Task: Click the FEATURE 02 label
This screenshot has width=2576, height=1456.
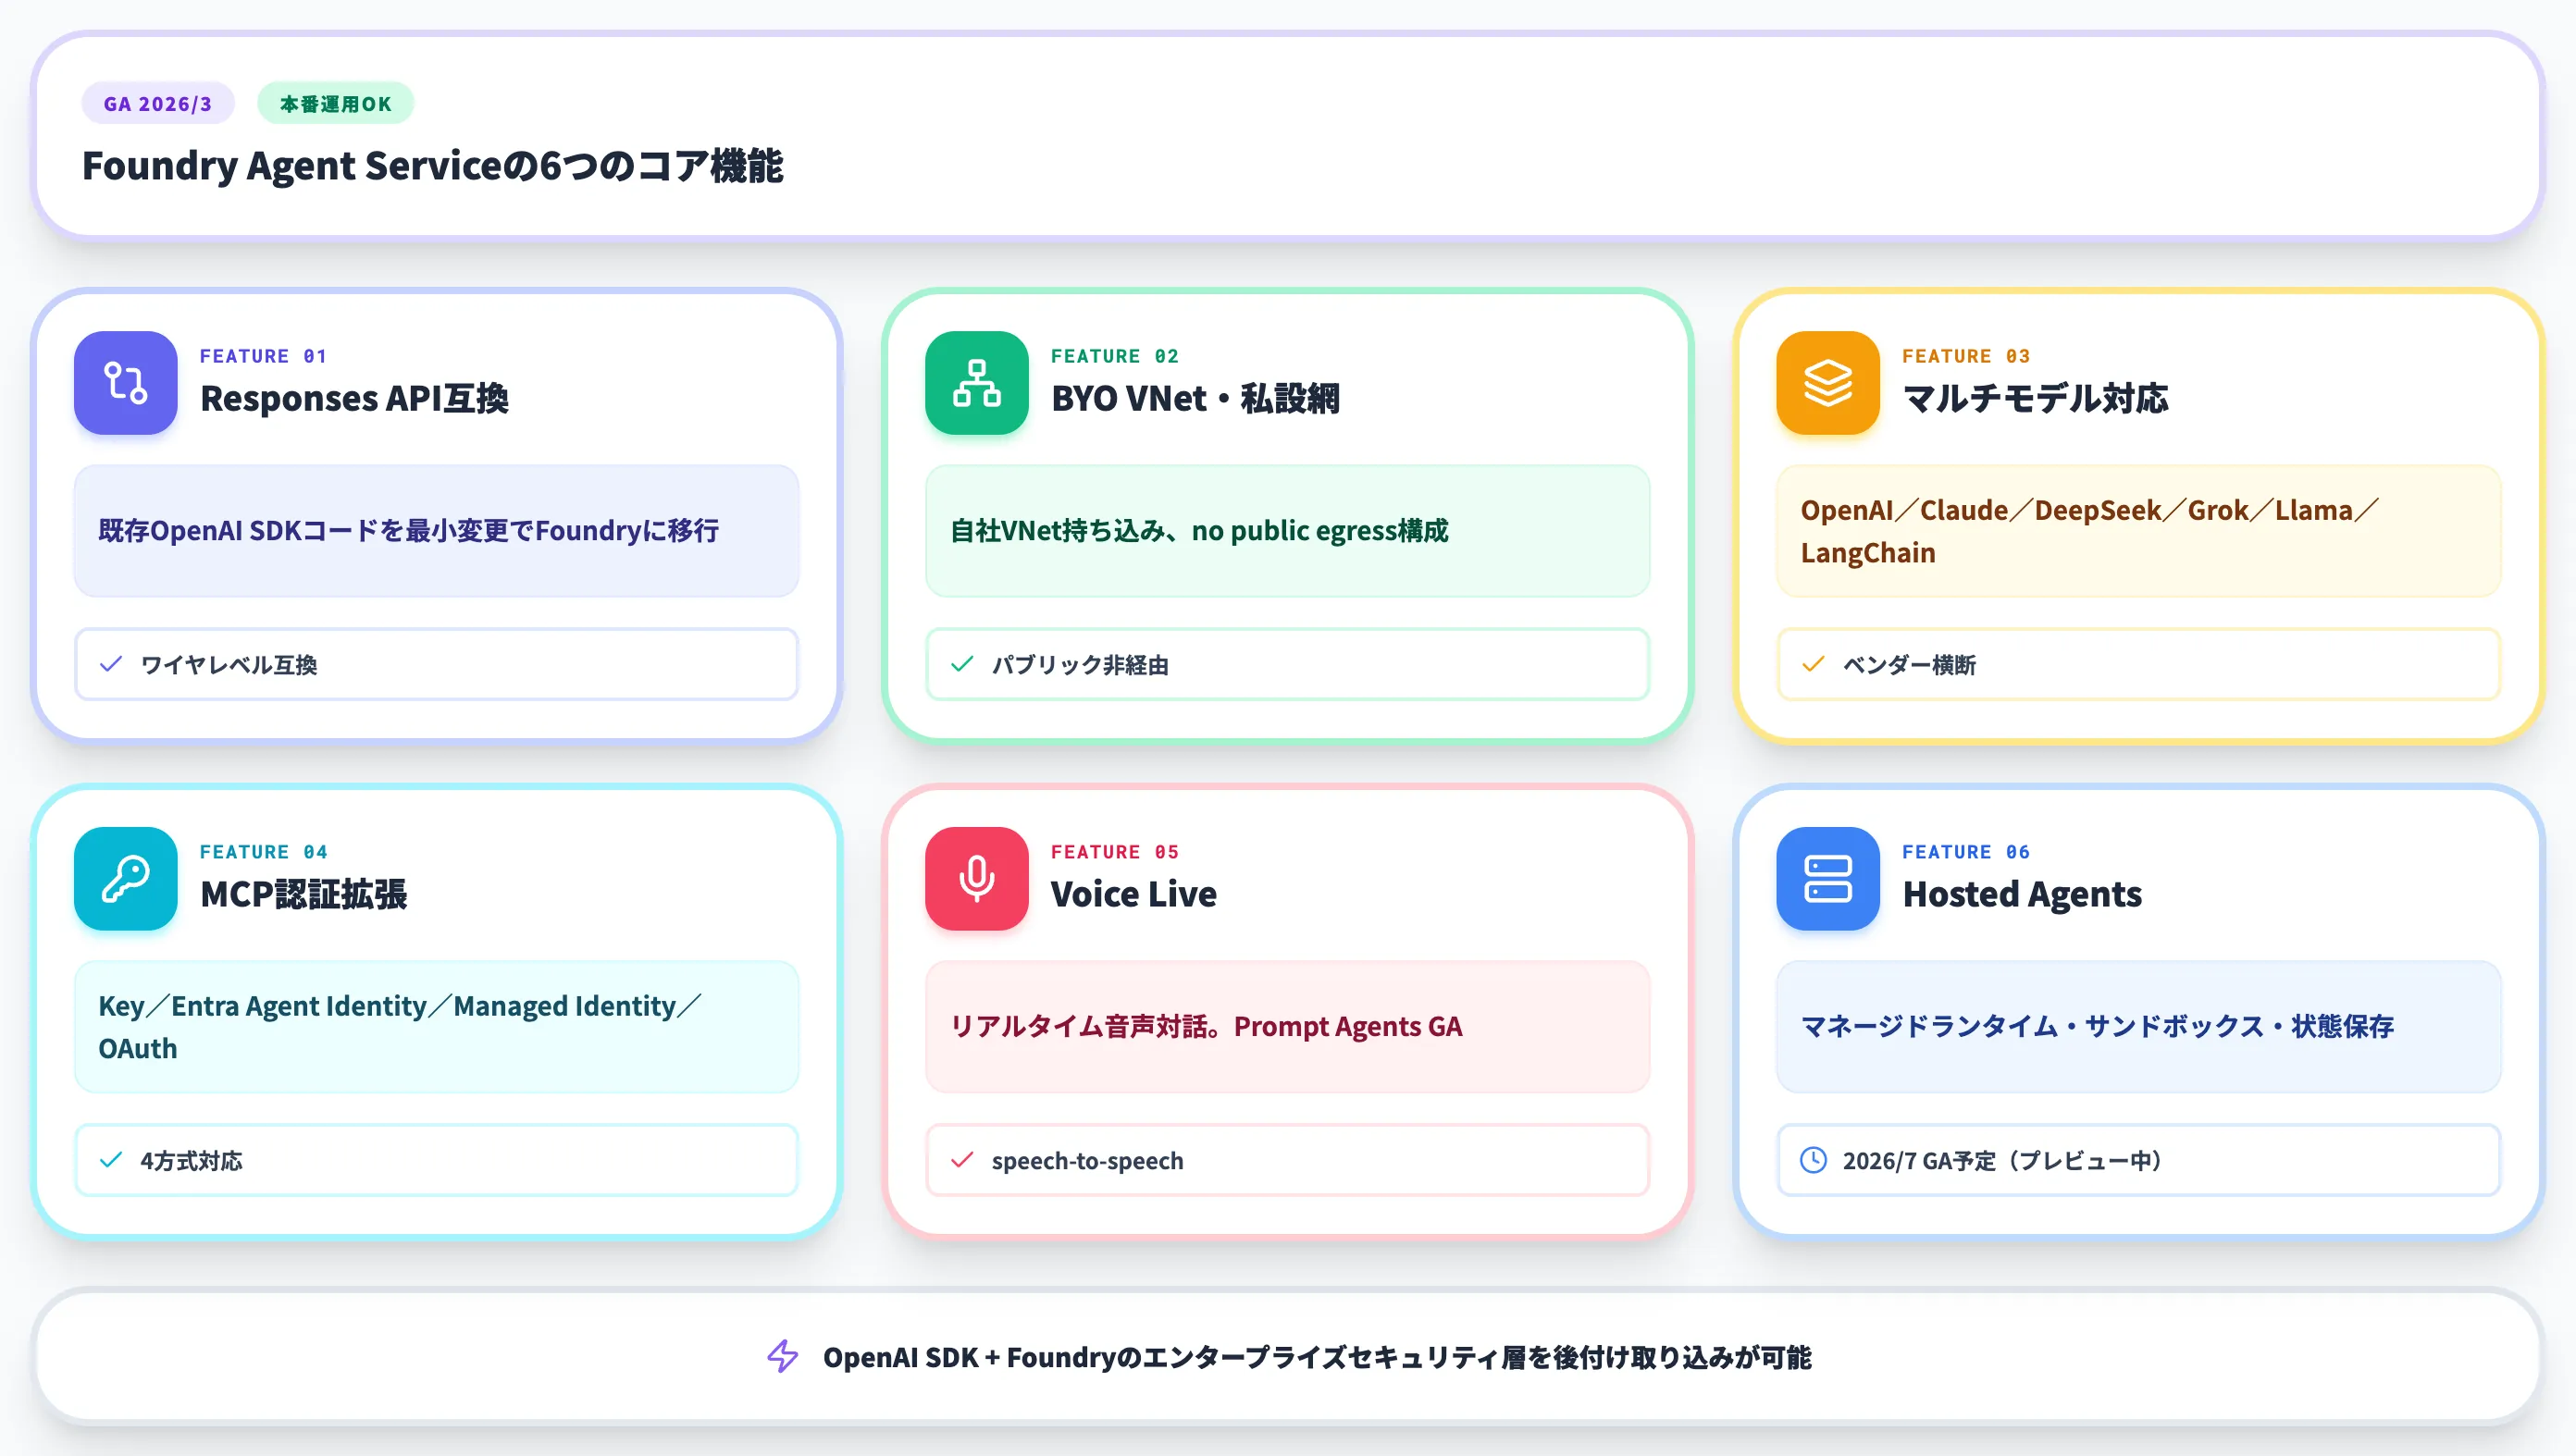Action: [x=1114, y=356]
